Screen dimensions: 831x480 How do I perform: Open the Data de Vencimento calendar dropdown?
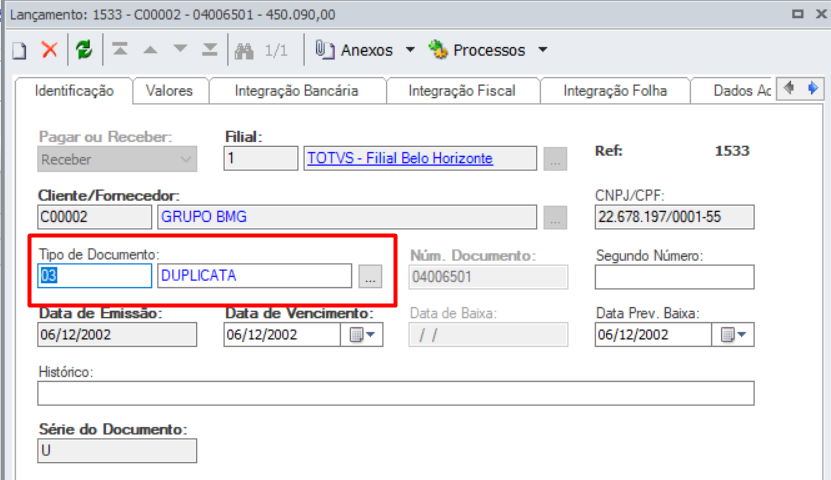[362, 335]
